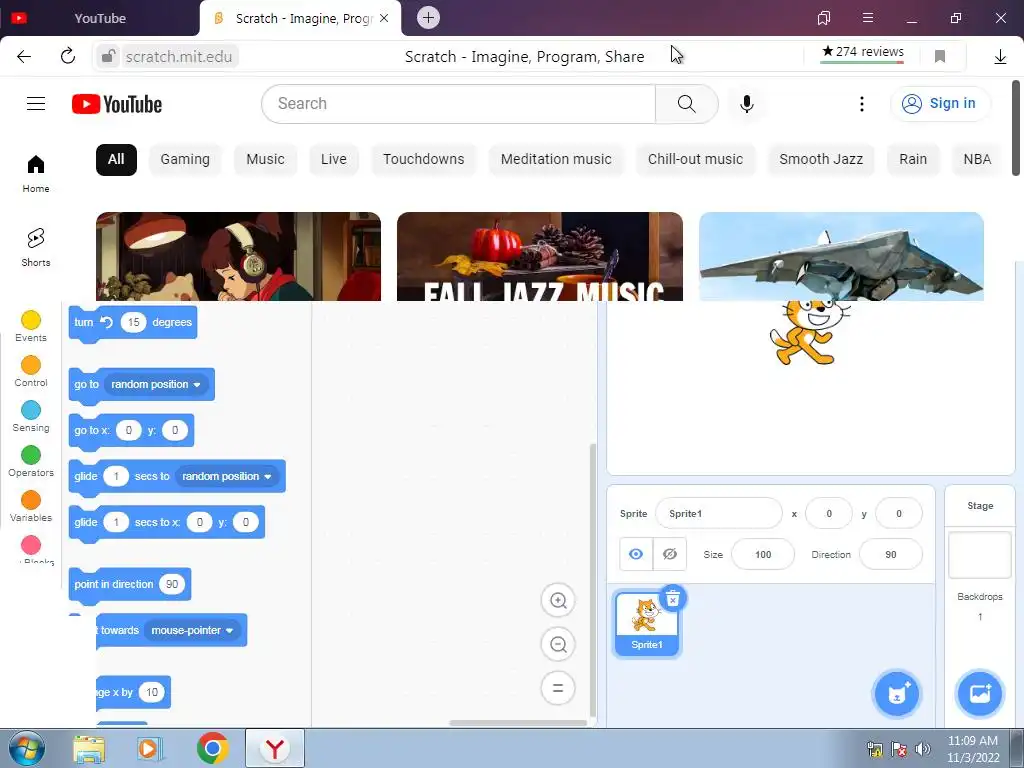Zoom out the Scratch code workspace

point(558,645)
